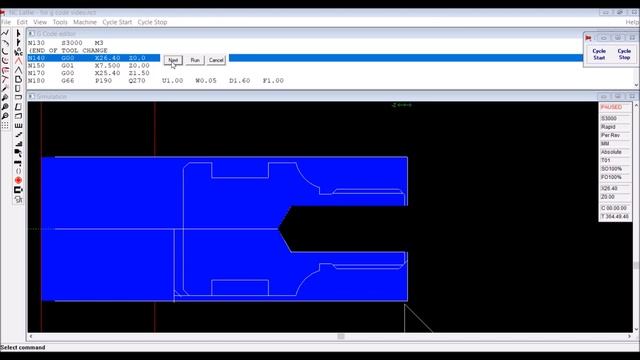Select the red caret-shaped toolbar icon
Viewport: 640px width, 360px height.
click(x=18, y=60)
